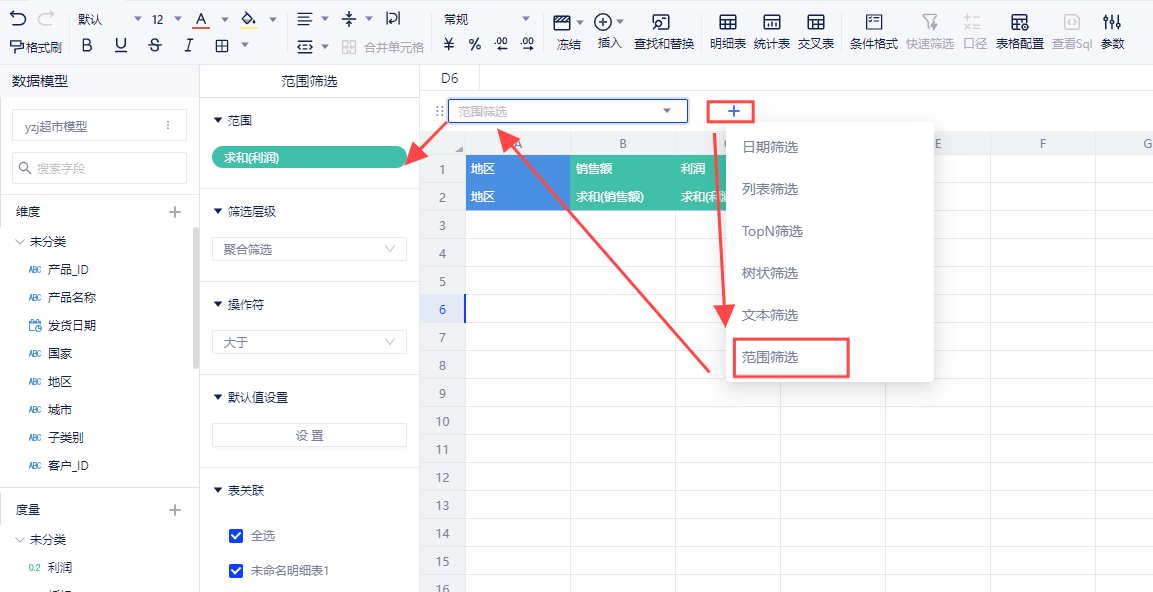Click the 搜索字段 search field

click(100, 168)
